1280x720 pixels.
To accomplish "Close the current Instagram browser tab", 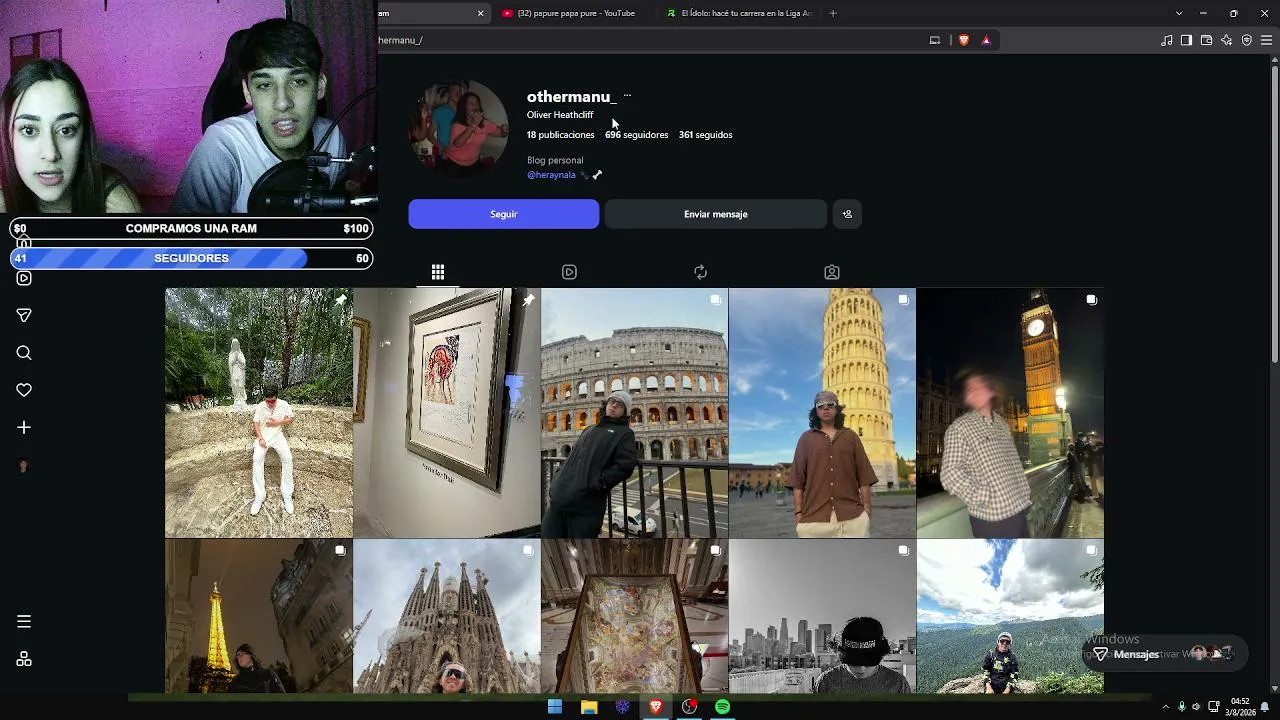I will pos(480,13).
